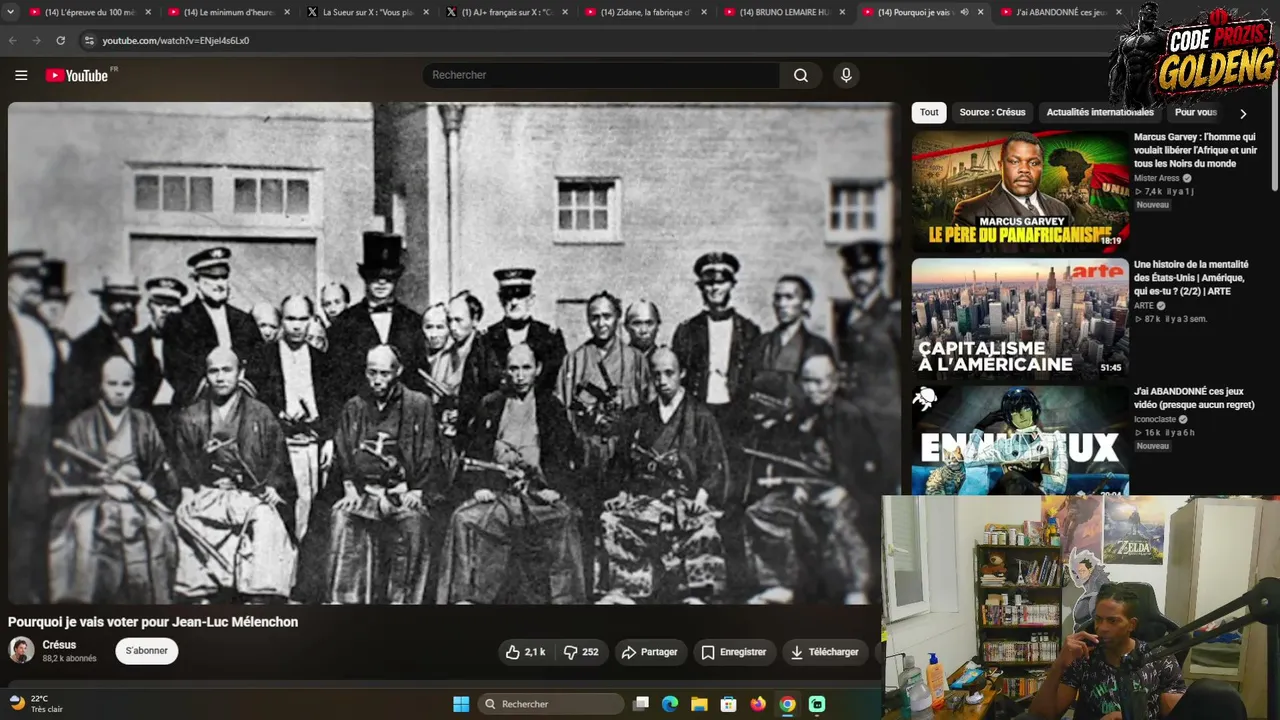The image size is (1280, 720).
Task: Open the Crésus channel avatar
Action: (x=21, y=650)
